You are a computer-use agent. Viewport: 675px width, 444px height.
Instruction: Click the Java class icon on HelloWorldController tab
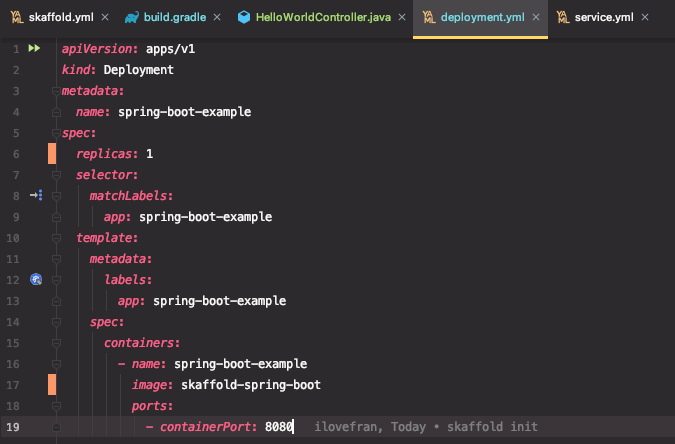244,17
